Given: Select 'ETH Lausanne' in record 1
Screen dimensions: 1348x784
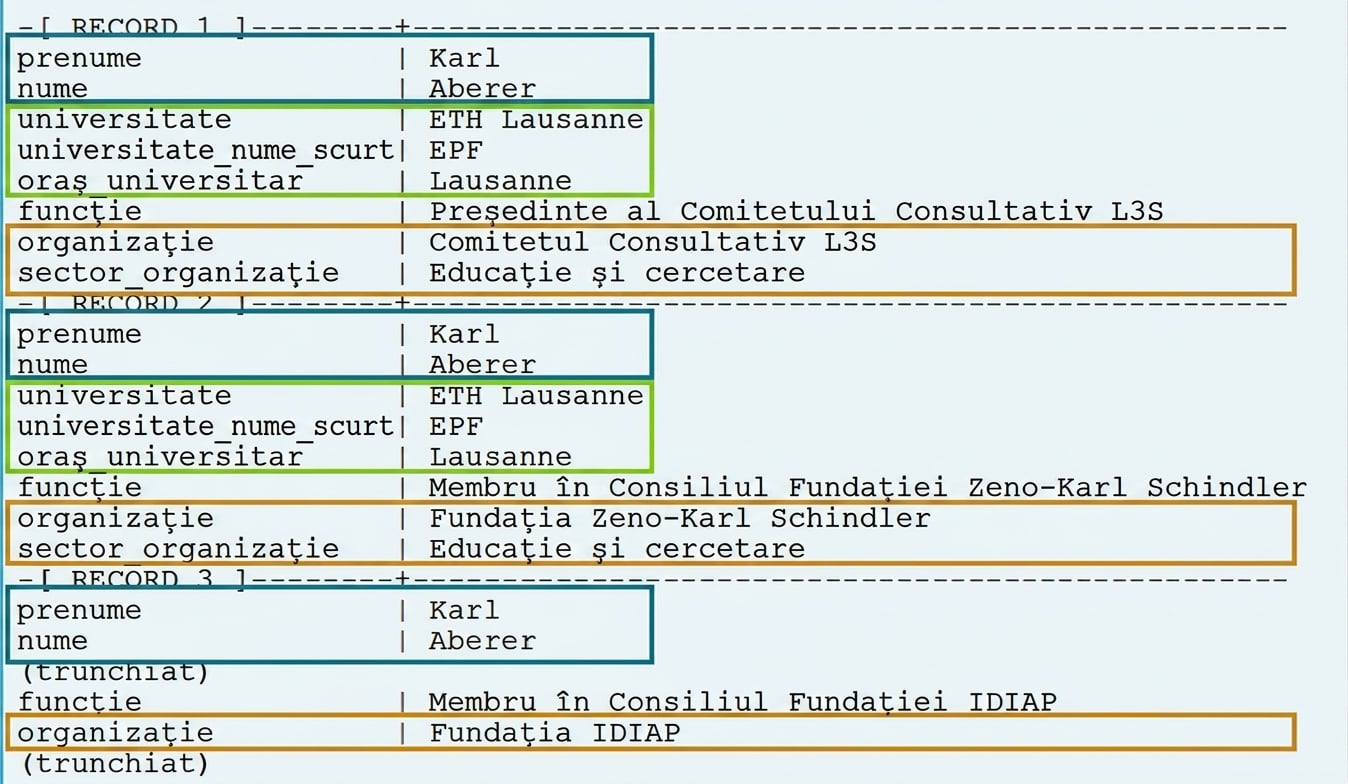Looking at the screenshot, I should pos(536,119).
